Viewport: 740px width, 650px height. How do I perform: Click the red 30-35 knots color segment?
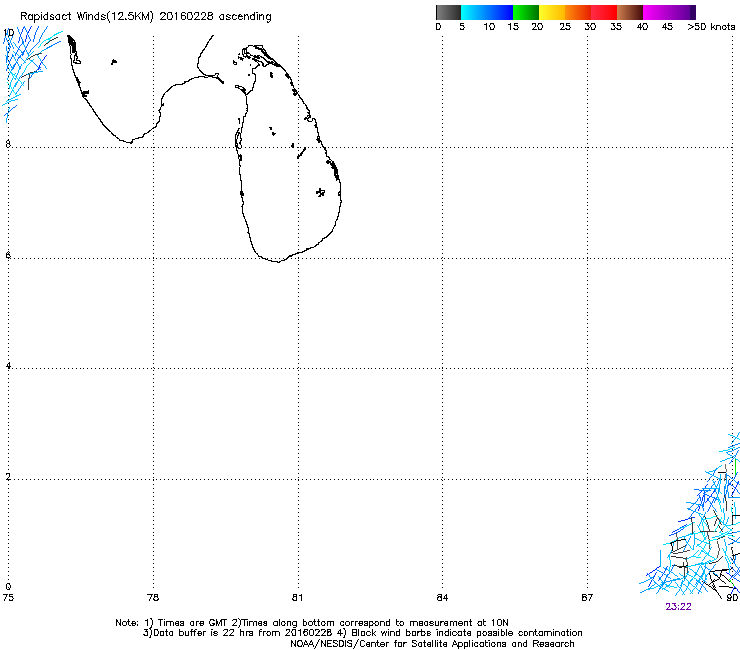point(604,12)
